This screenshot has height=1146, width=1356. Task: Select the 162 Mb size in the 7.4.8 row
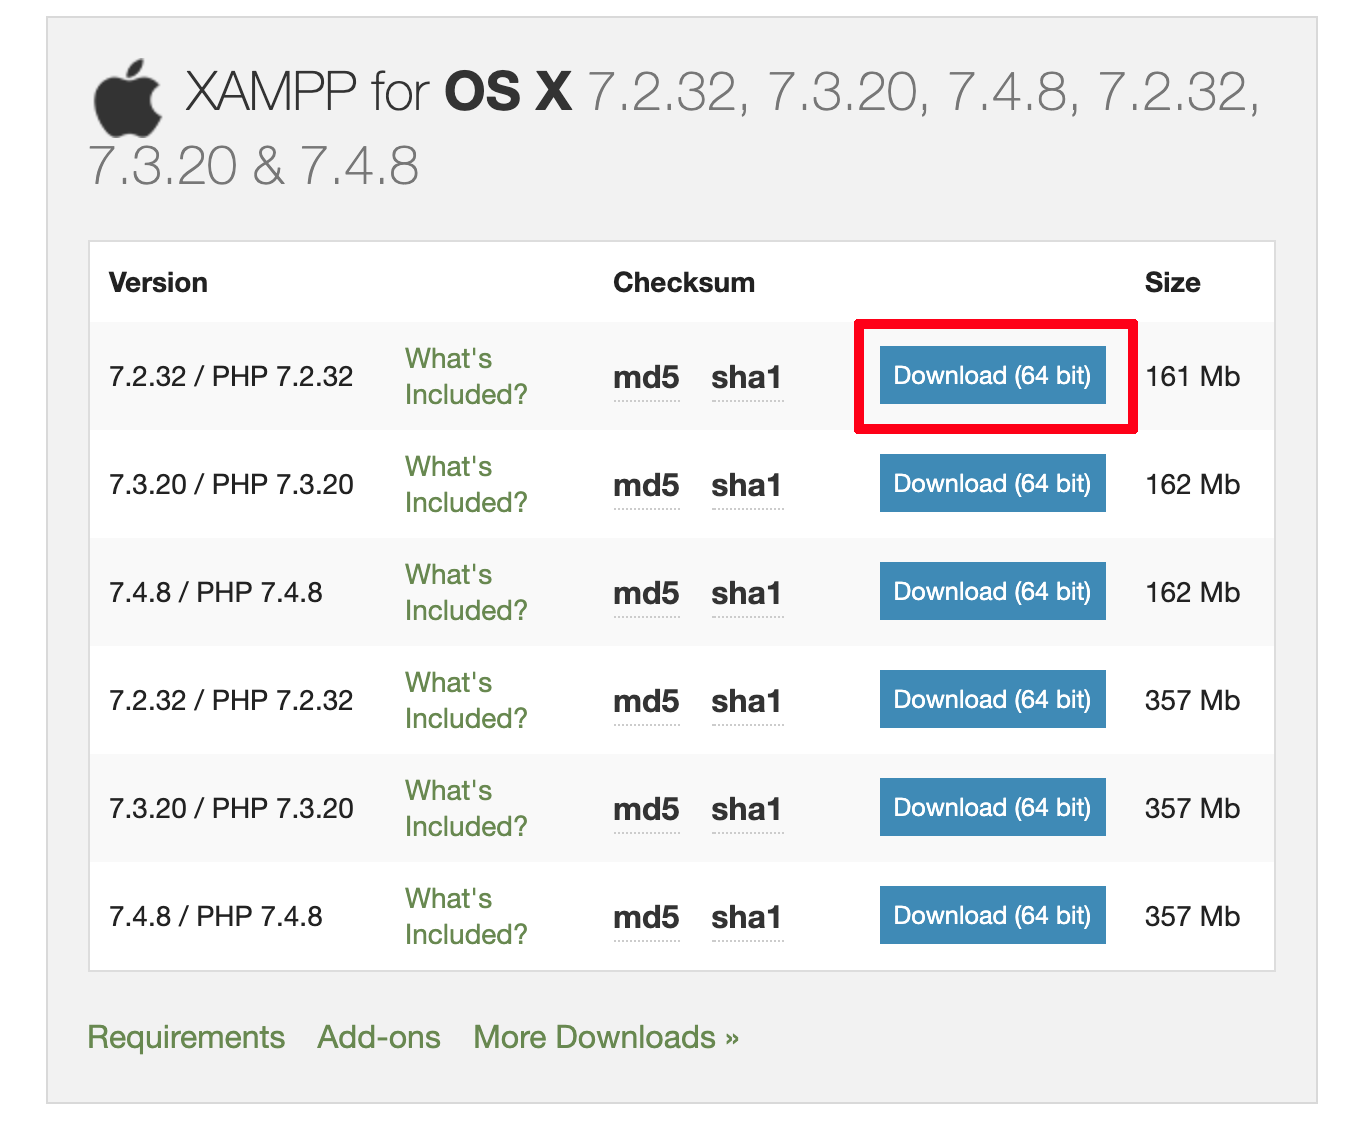tap(1192, 592)
